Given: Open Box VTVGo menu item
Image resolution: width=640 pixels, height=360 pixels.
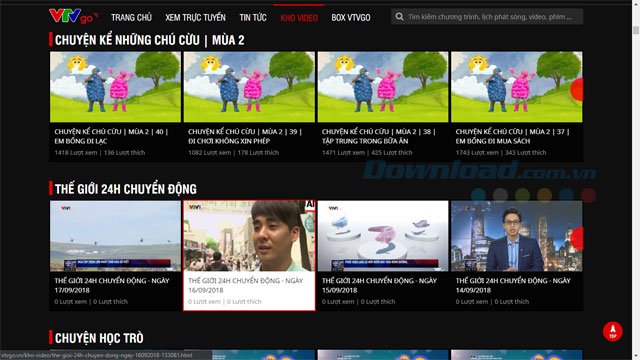Looking at the screenshot, I should (x=351, y=18).
